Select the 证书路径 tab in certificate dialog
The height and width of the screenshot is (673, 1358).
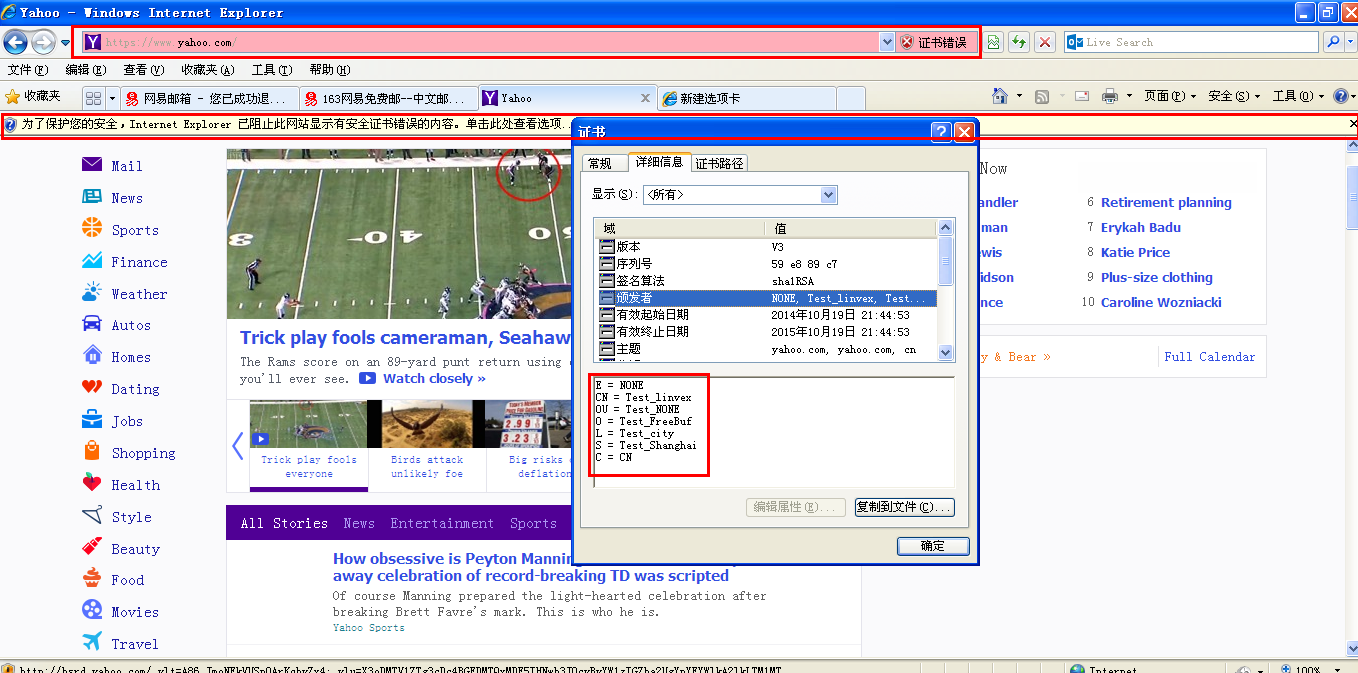coord(719,163)
